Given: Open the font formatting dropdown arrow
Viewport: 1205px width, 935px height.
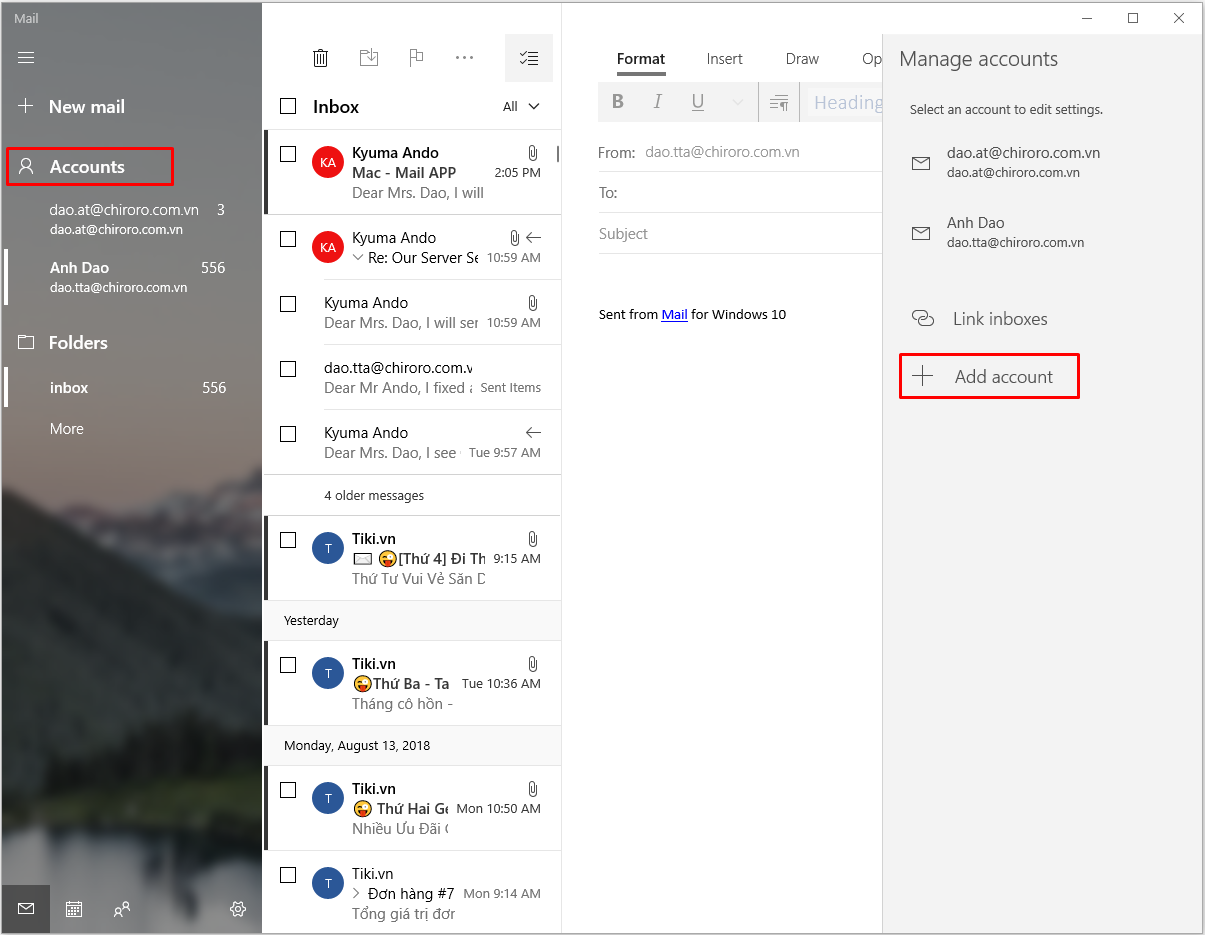Looking at the screenshot, I should [x=738, y=102].
